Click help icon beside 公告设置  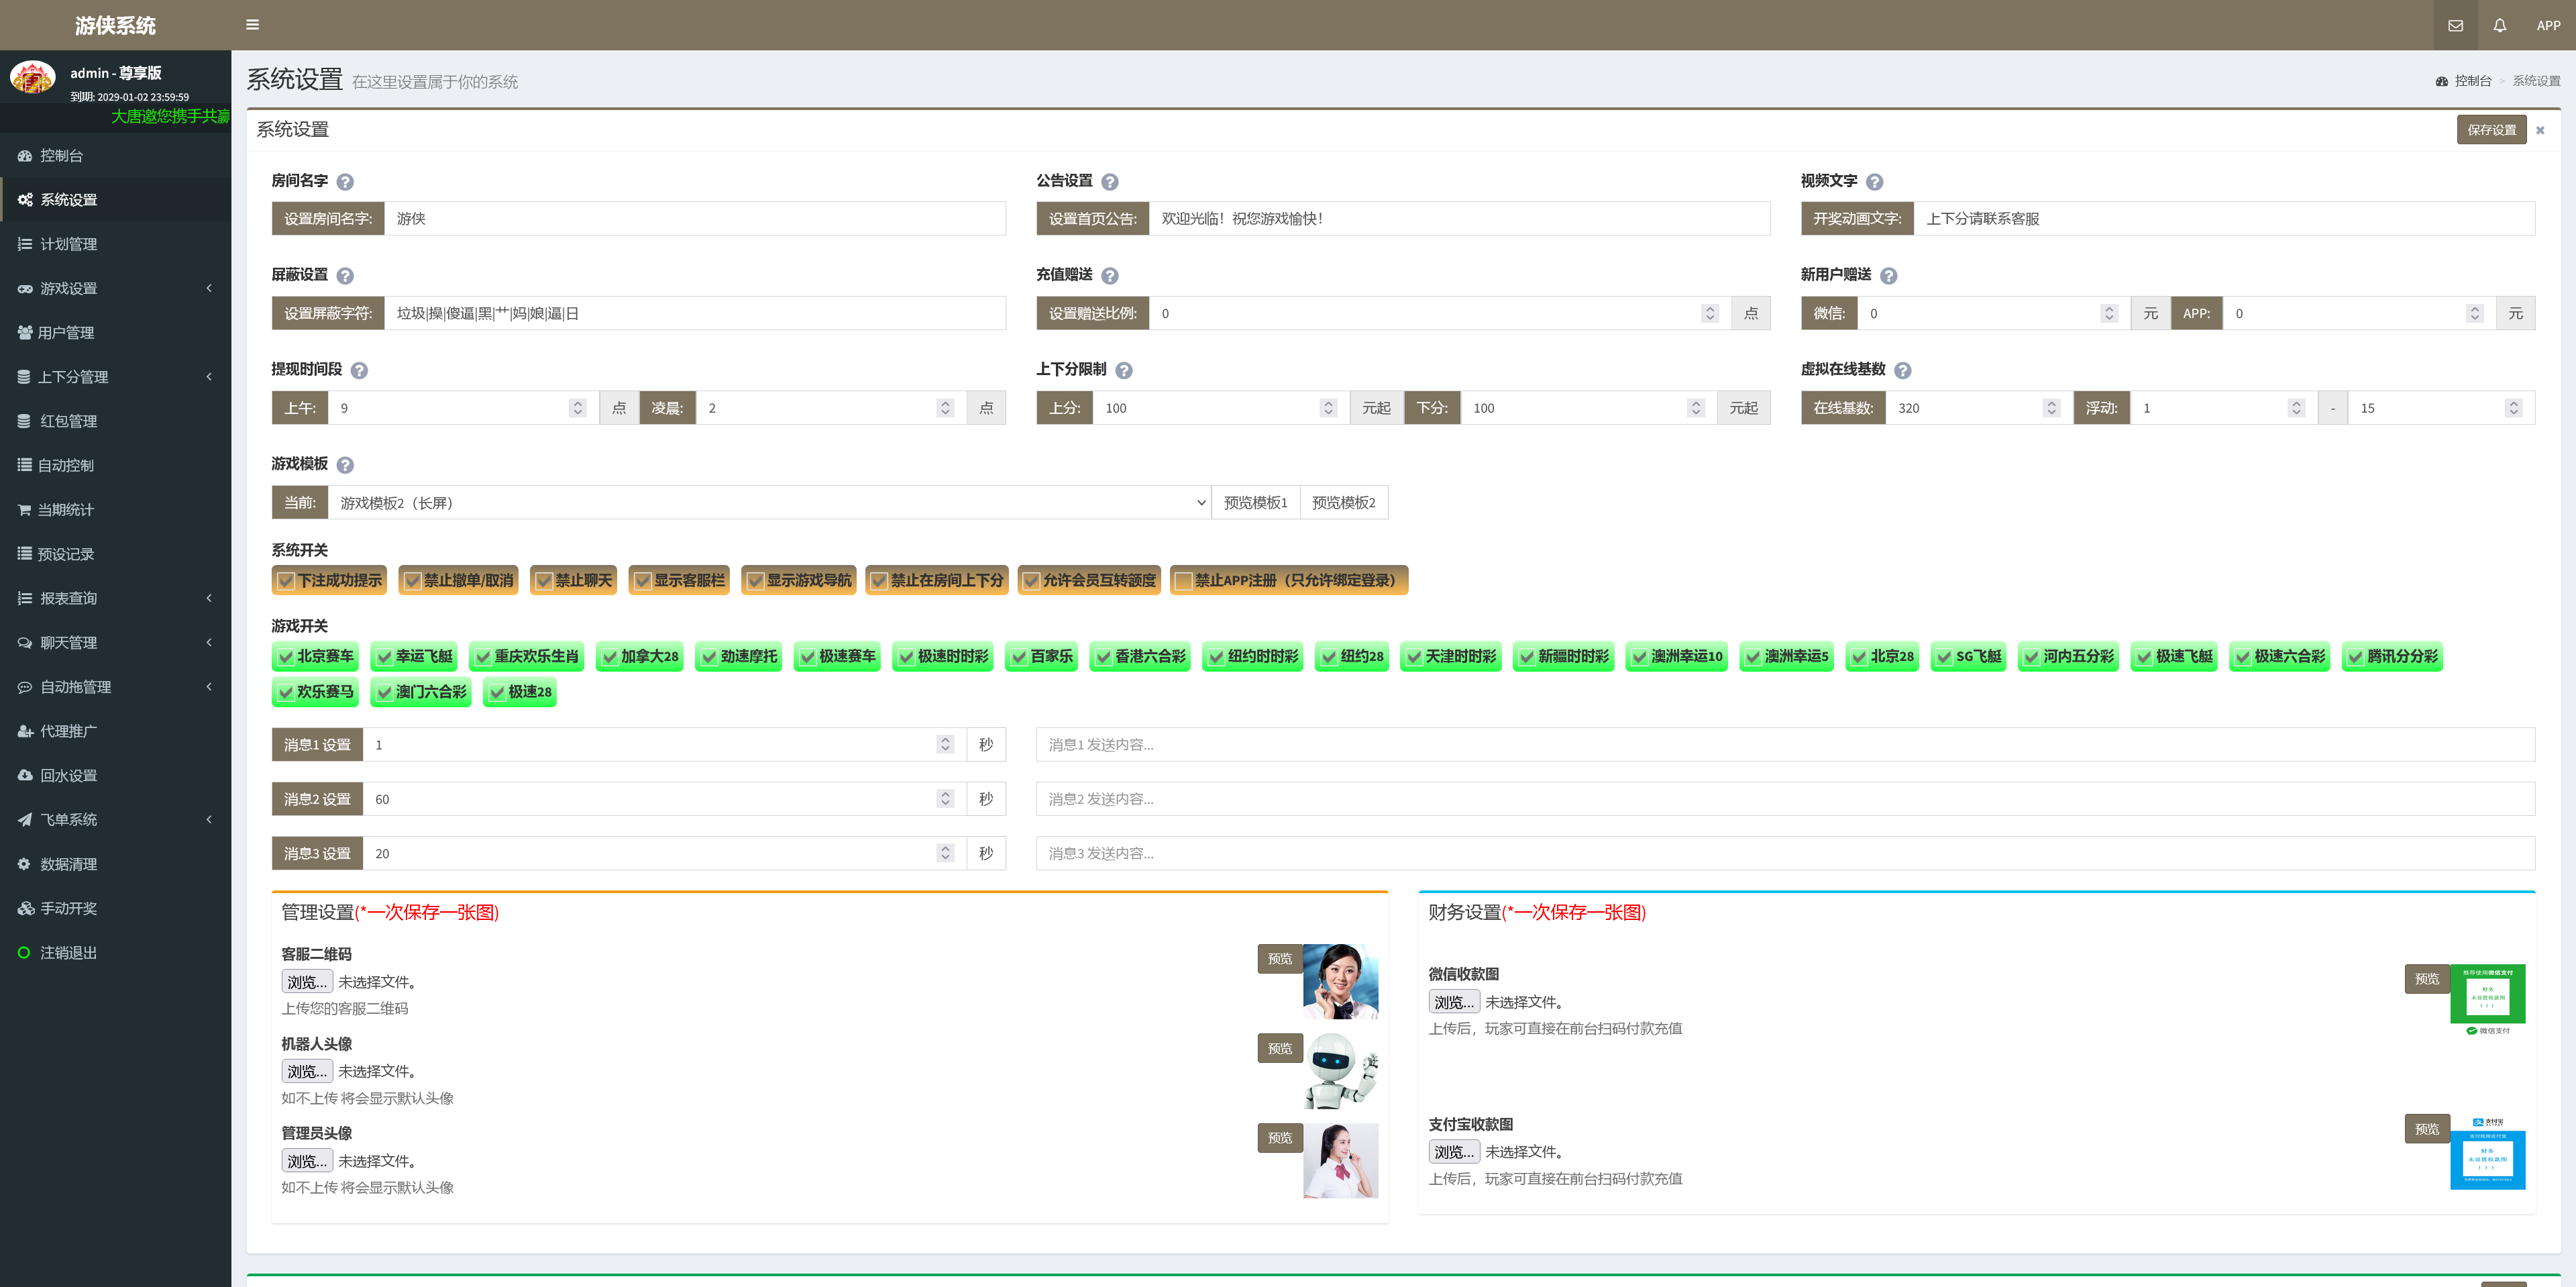pos(1109,182)
